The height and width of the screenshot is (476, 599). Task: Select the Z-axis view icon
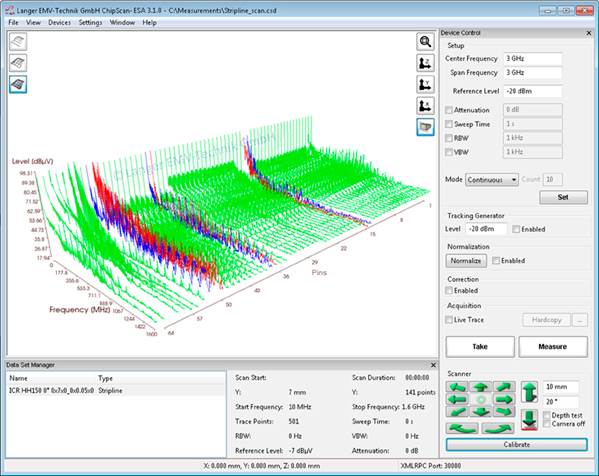(x=425, y=63)
